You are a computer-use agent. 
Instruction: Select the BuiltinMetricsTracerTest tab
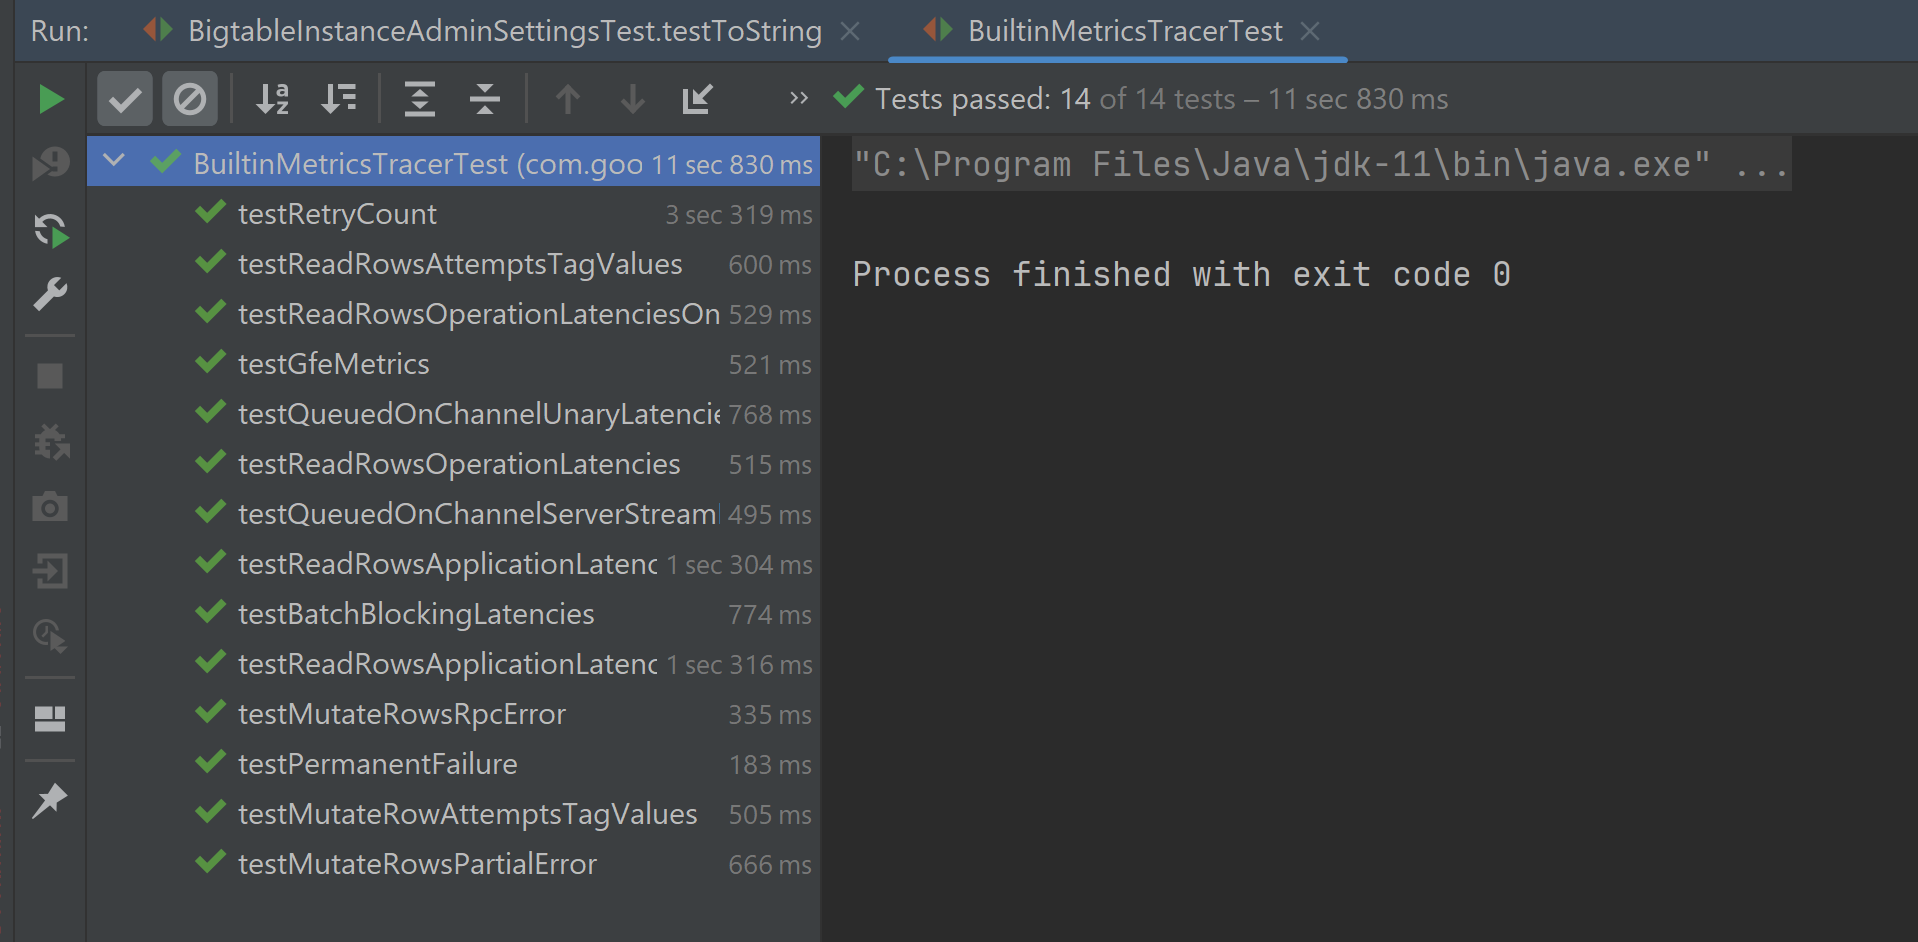coord(1125,31)
